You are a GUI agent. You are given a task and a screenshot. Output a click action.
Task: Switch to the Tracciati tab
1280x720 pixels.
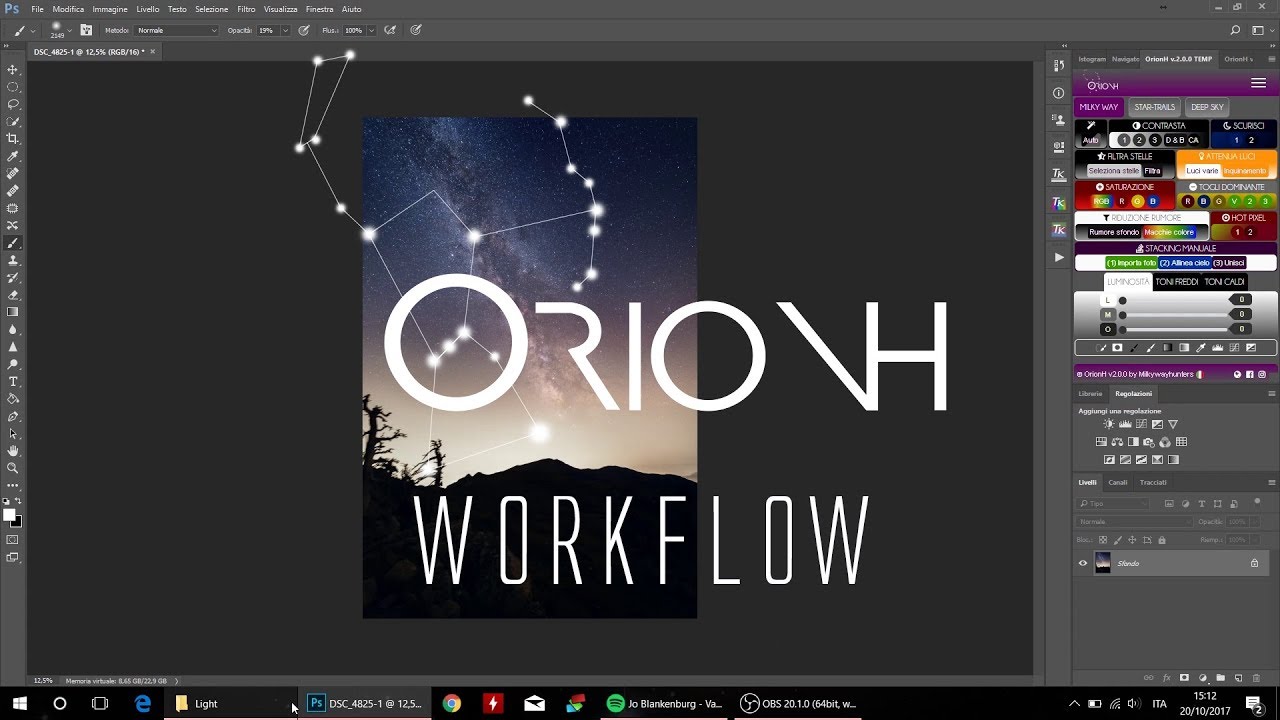pyautogui.click(x=1153, y=482)
